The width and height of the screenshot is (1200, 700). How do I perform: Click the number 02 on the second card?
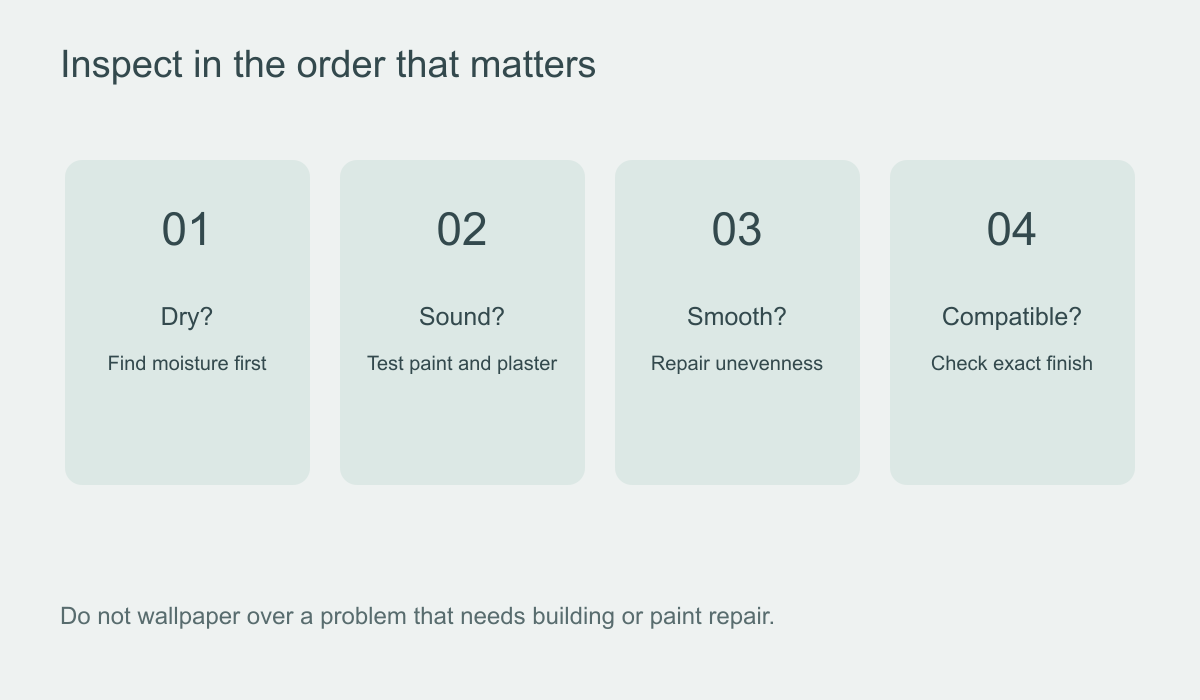[462, 229]
